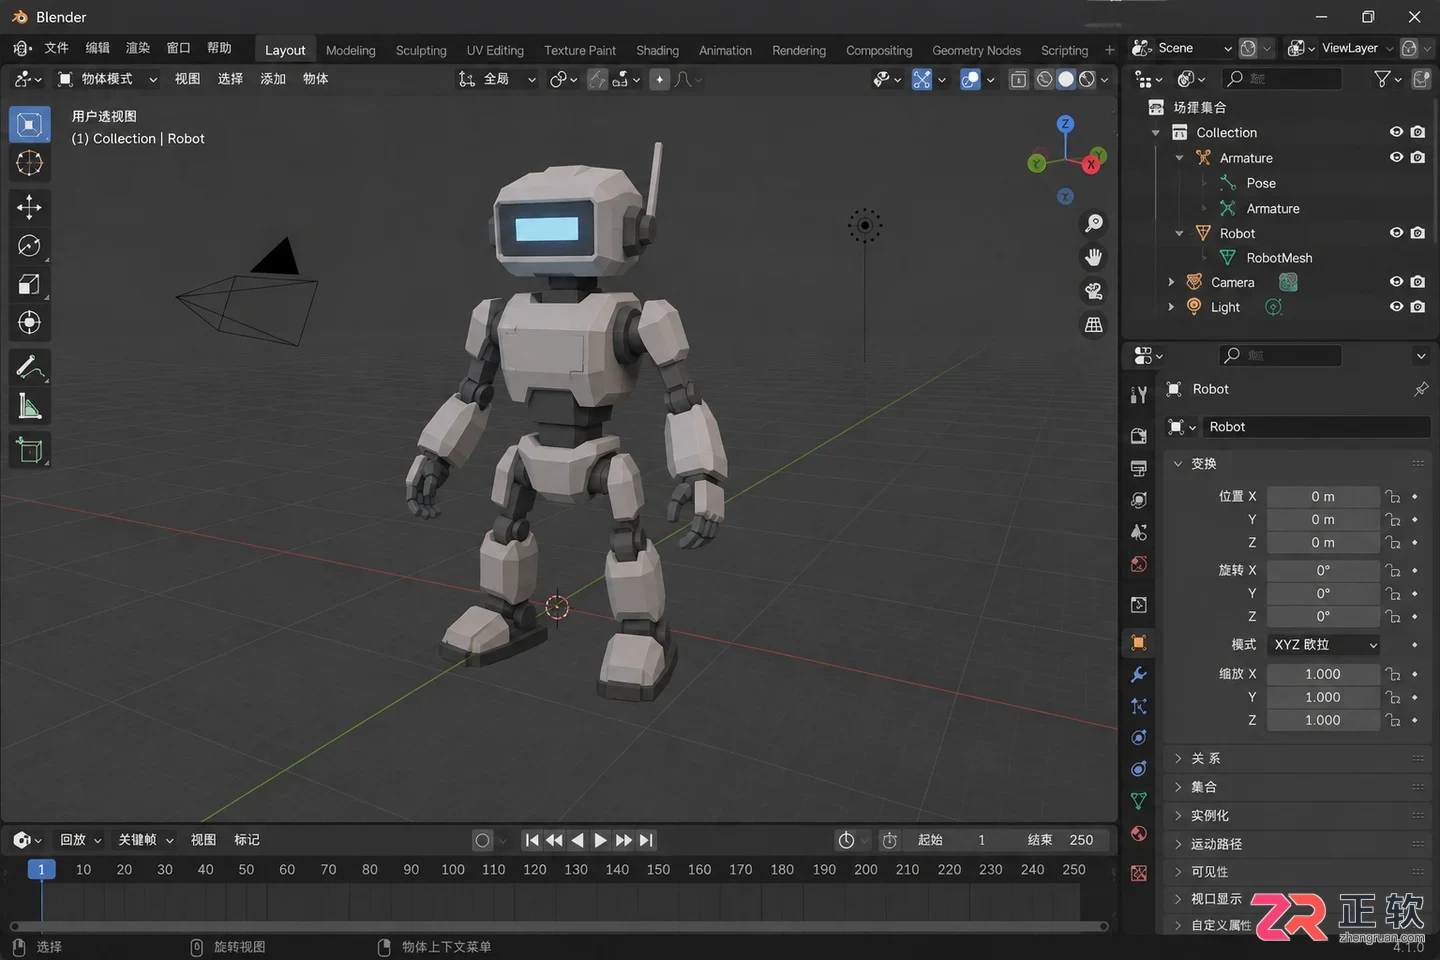Select the Add Cube tool
The width and height of the screenshot is (1440, 960).
[x=29, y=450]
